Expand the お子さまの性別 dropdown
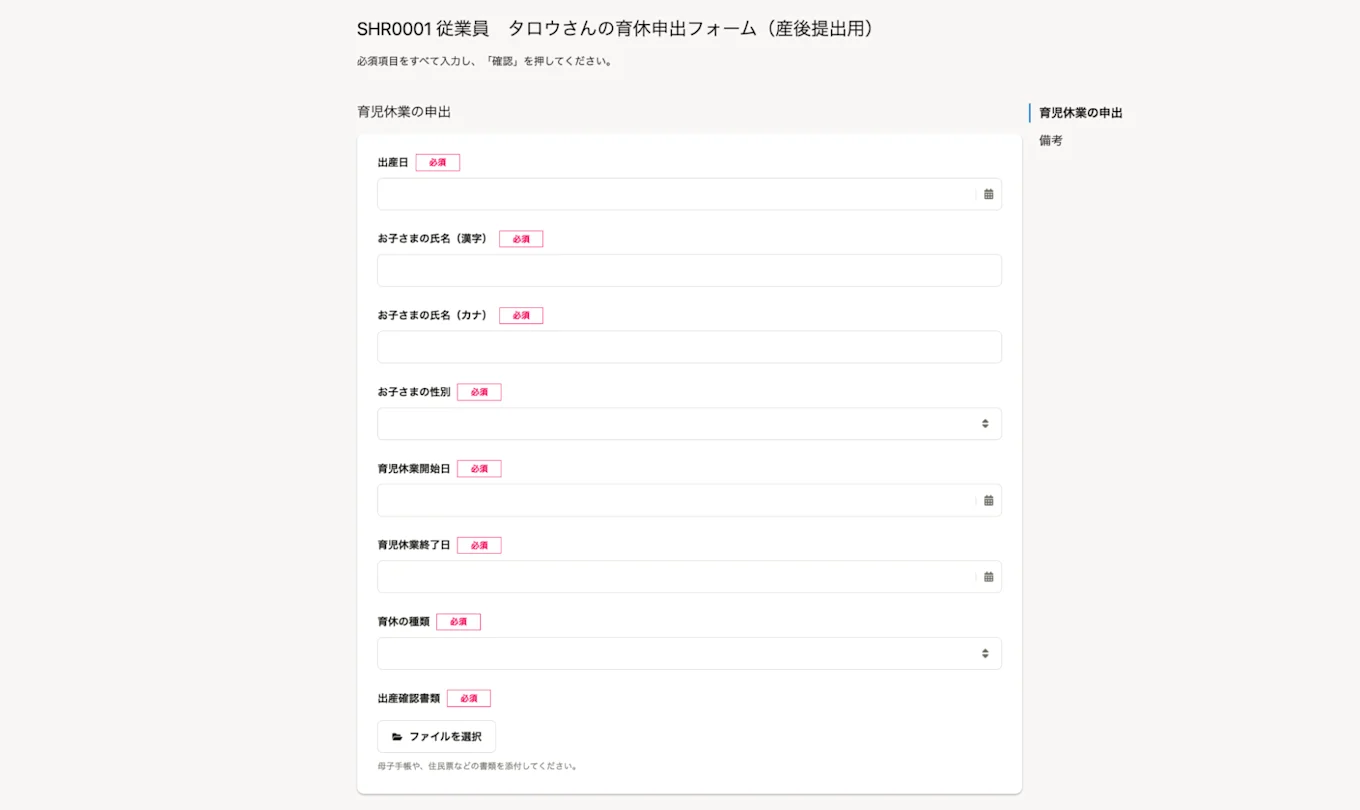Screen dimensions: 1360x810 (x=689, y=424)
